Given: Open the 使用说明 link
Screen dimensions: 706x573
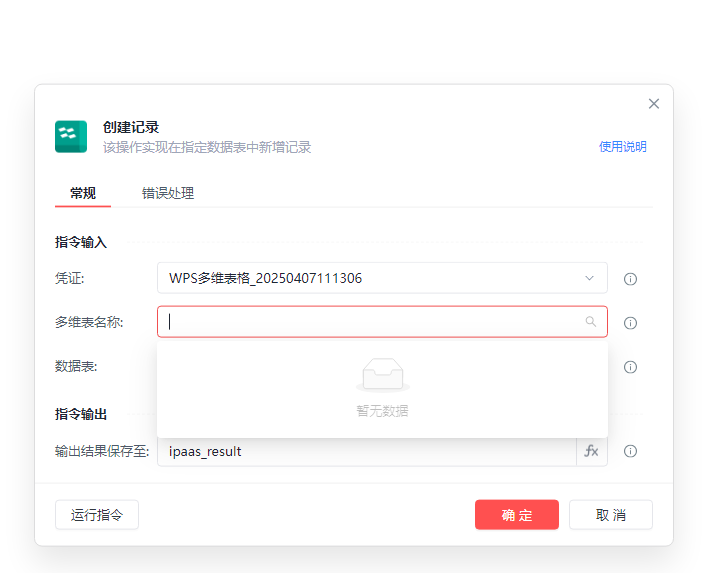Looking at the screenshot, I should click(x=622, y=146).
